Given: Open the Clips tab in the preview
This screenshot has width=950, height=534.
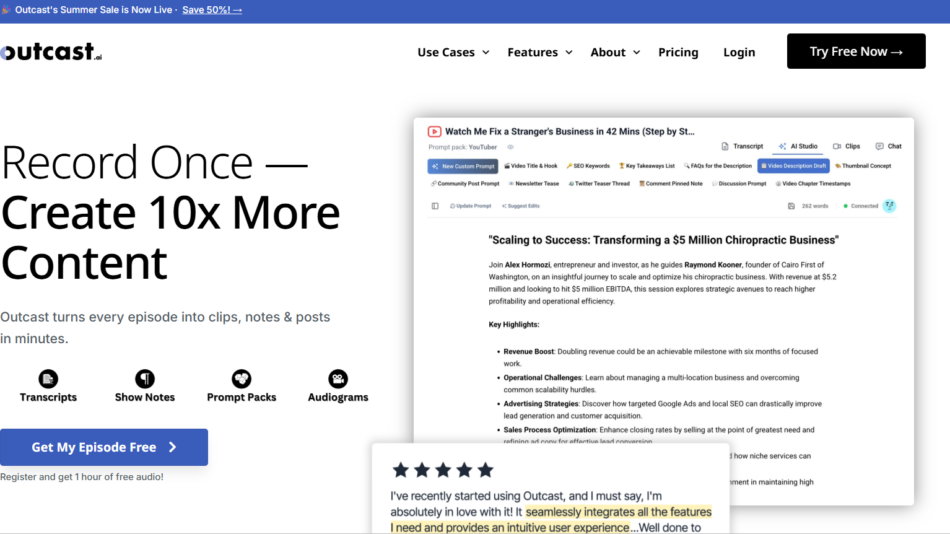Looking at the screenshot, I should pyautogui.click(x=846, y=146).
